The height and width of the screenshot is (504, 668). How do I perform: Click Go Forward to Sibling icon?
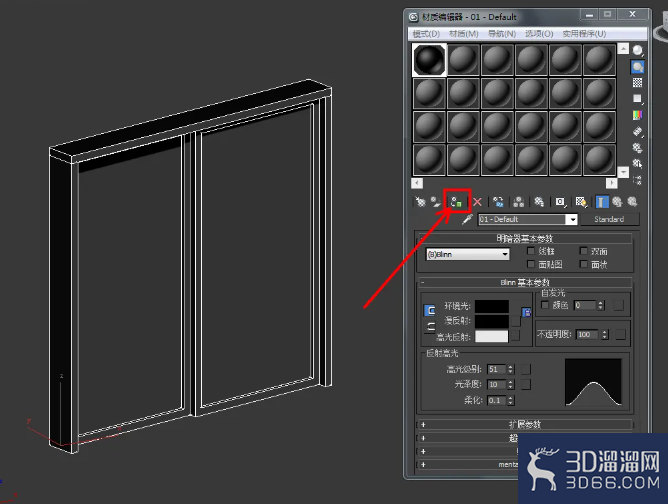tap(632, 202)
